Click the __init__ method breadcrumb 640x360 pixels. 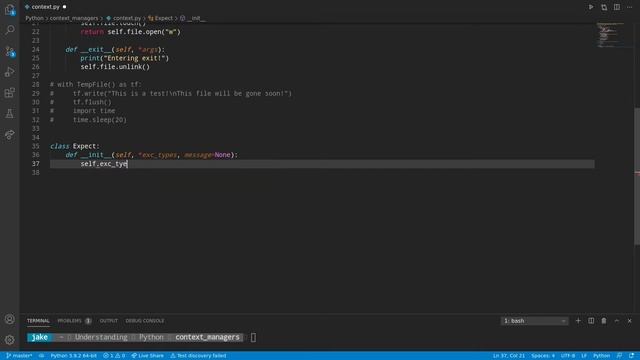tap(193, 18)
